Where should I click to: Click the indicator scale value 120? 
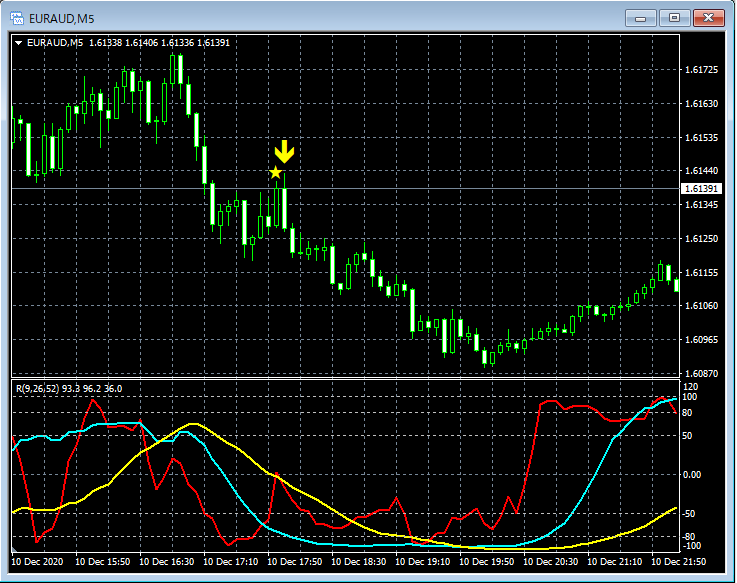(690, 386)
